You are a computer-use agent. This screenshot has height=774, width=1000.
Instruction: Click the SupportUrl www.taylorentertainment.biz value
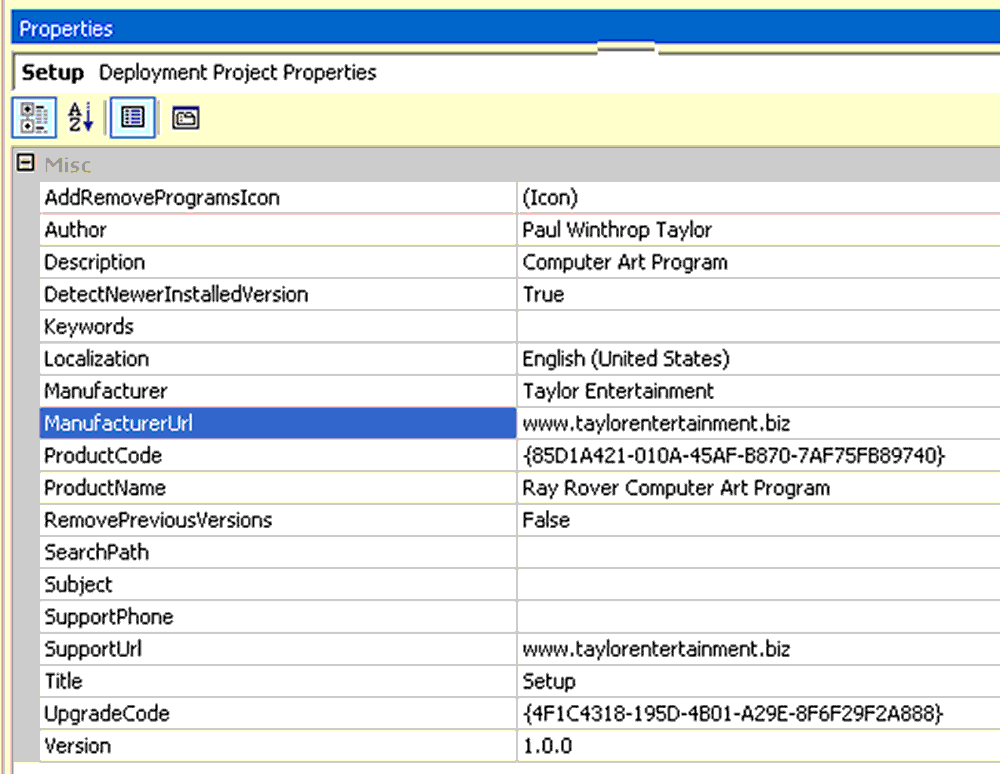pos(759,648)
